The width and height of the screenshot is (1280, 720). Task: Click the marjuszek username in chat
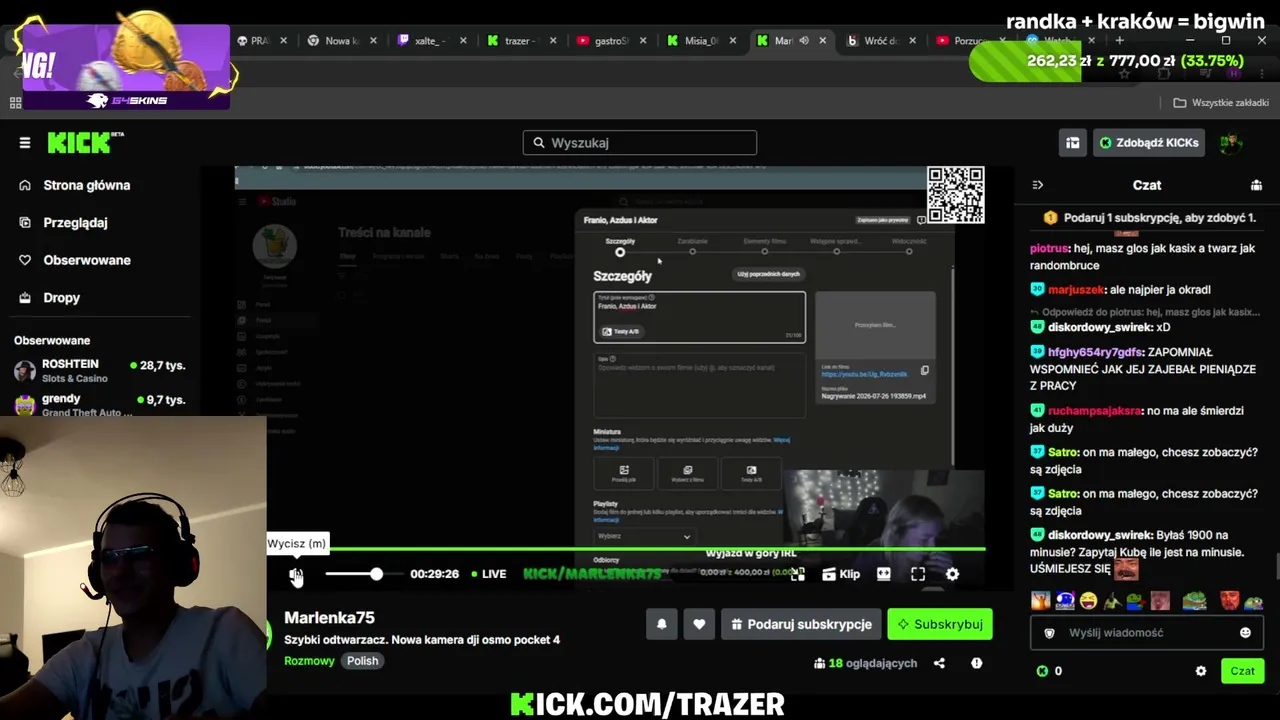[x=1076, y=290]
